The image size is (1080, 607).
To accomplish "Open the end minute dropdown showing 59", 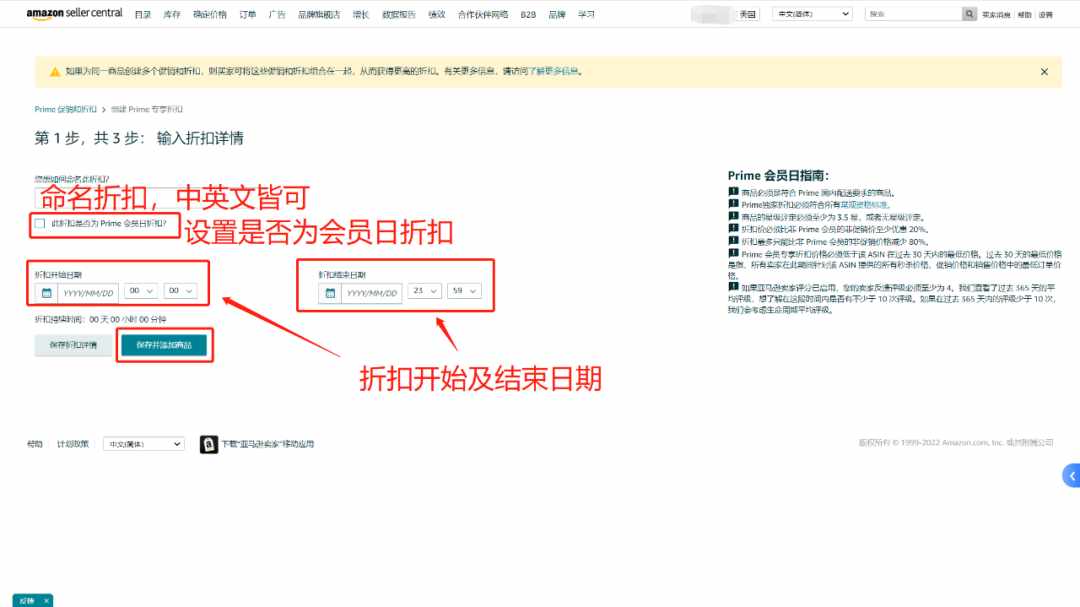I will click(x=464, y=291).
